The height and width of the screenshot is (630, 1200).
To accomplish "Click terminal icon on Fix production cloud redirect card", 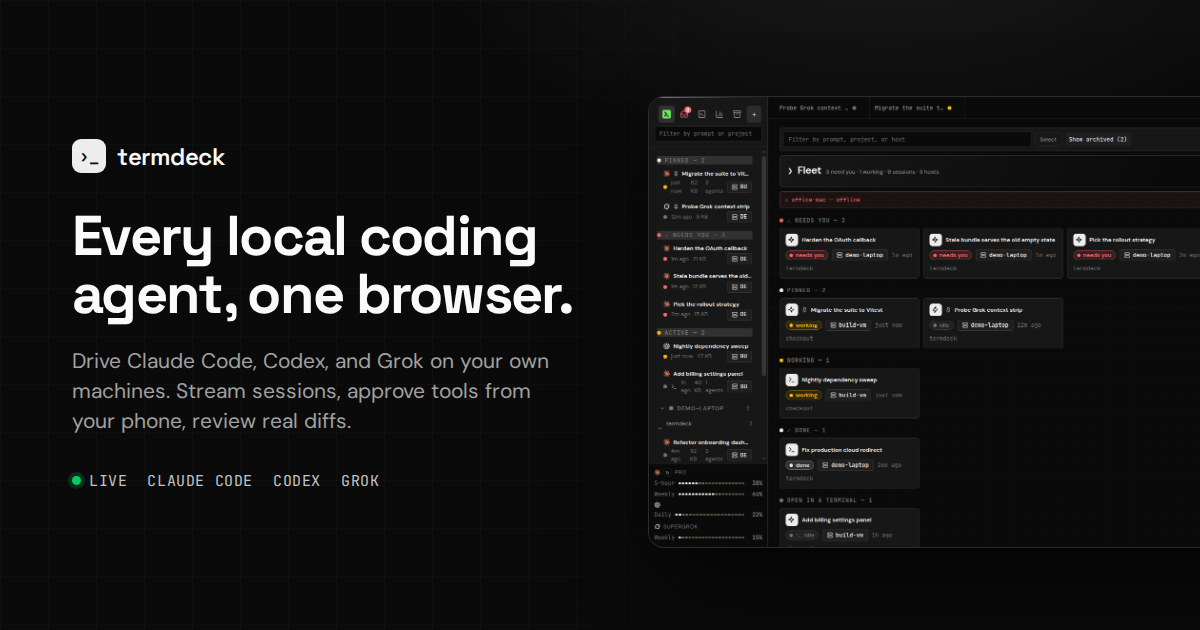I will click(x=791, y=450).
